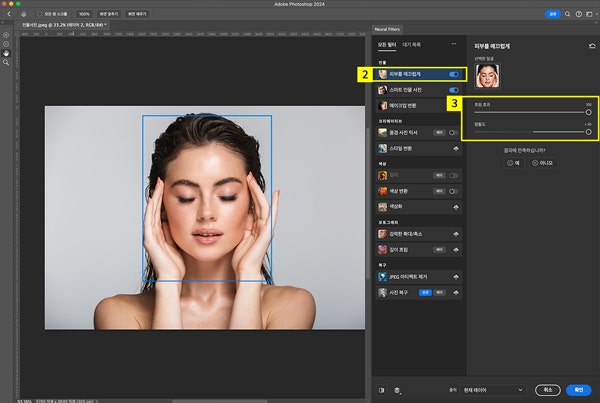Enable the 풍경 사진 믹서 toggle

tap(454, 132)
